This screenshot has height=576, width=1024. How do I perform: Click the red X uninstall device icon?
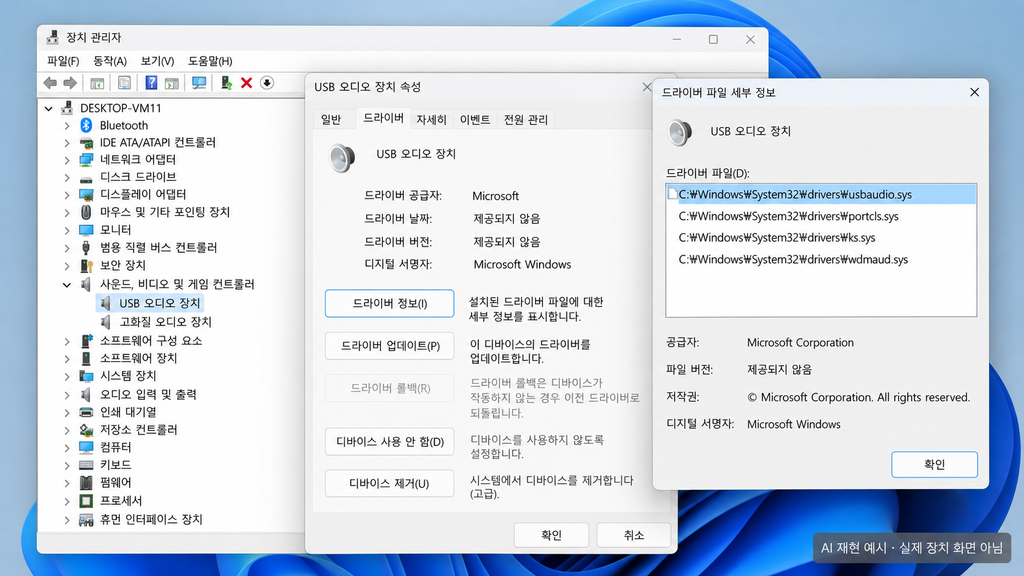click(246, 83)
